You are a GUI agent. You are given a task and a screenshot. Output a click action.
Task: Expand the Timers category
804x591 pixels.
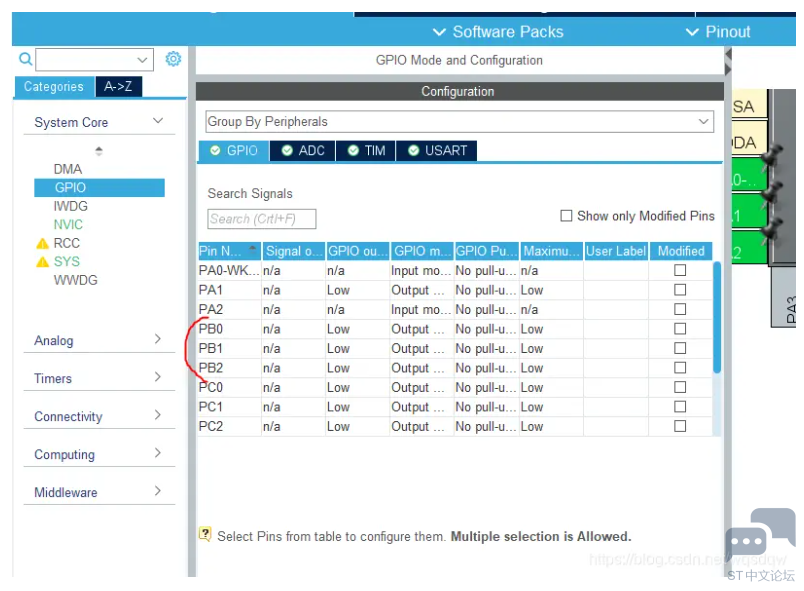coord(99,378)
